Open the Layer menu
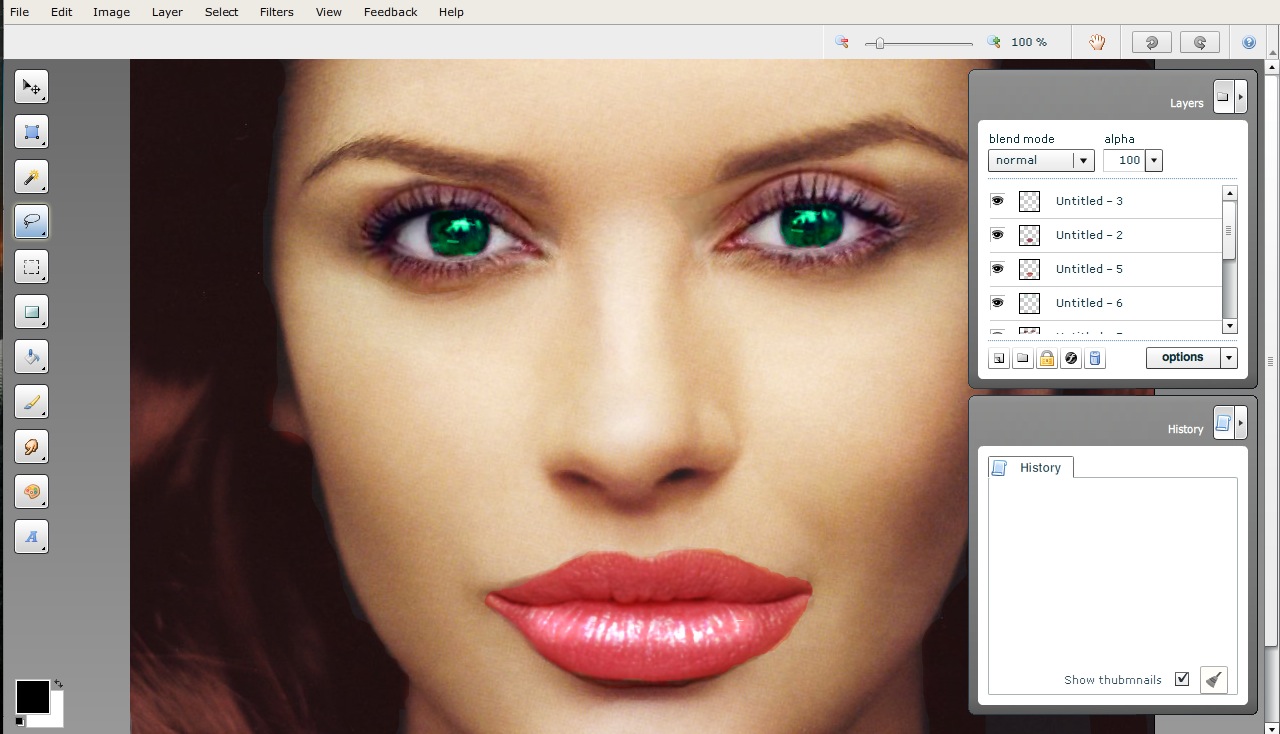This screenshot has width=1280, height=734. (x=167, y=12)
